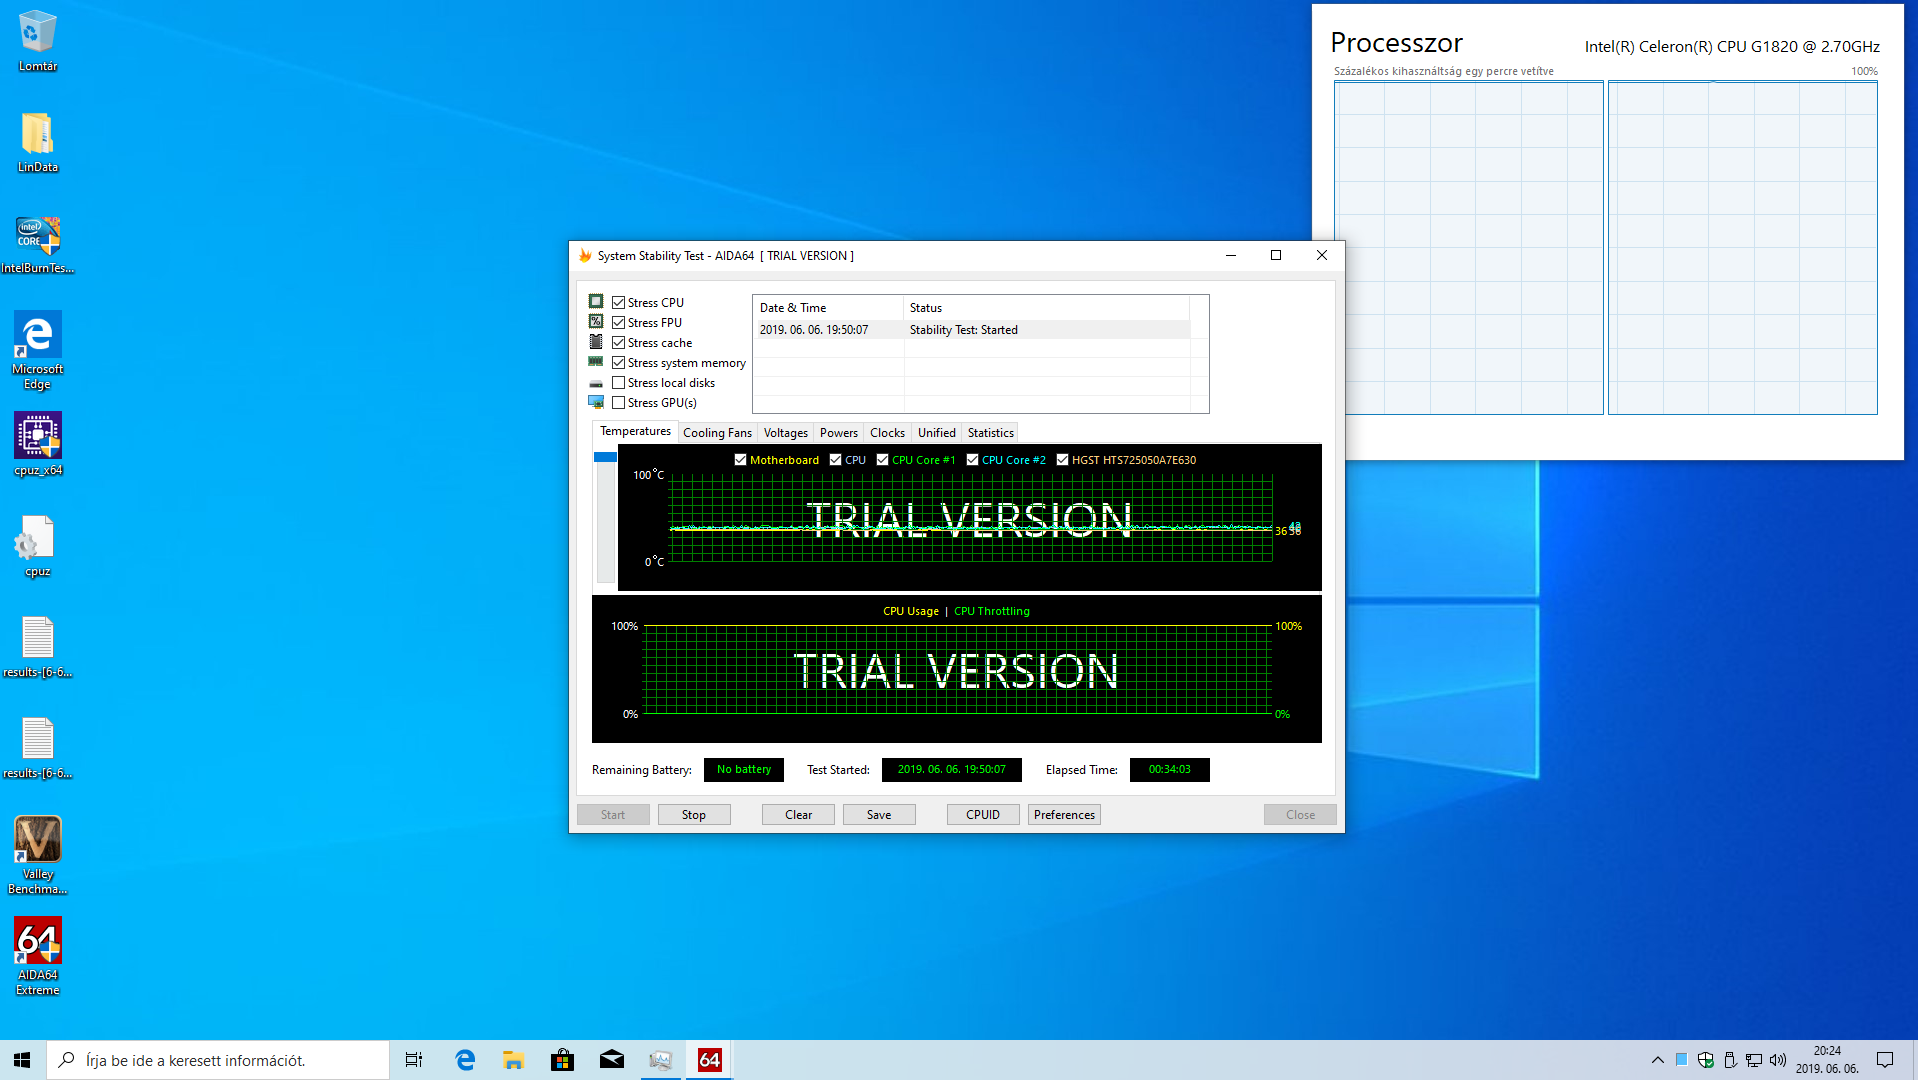Image resolution: width=1918 pixels, height=1080 pixels.
Task: Switch to Statistics tab
Action: (991, 433)
